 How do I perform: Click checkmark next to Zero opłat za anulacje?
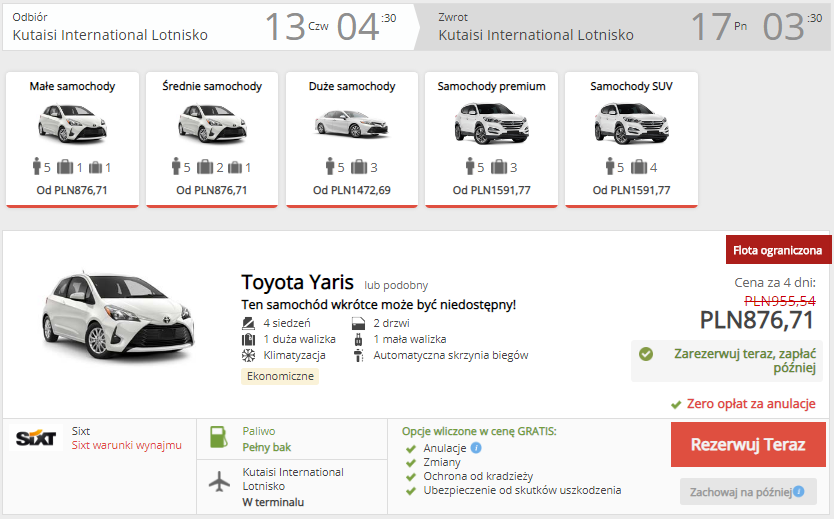click(676, 405)
